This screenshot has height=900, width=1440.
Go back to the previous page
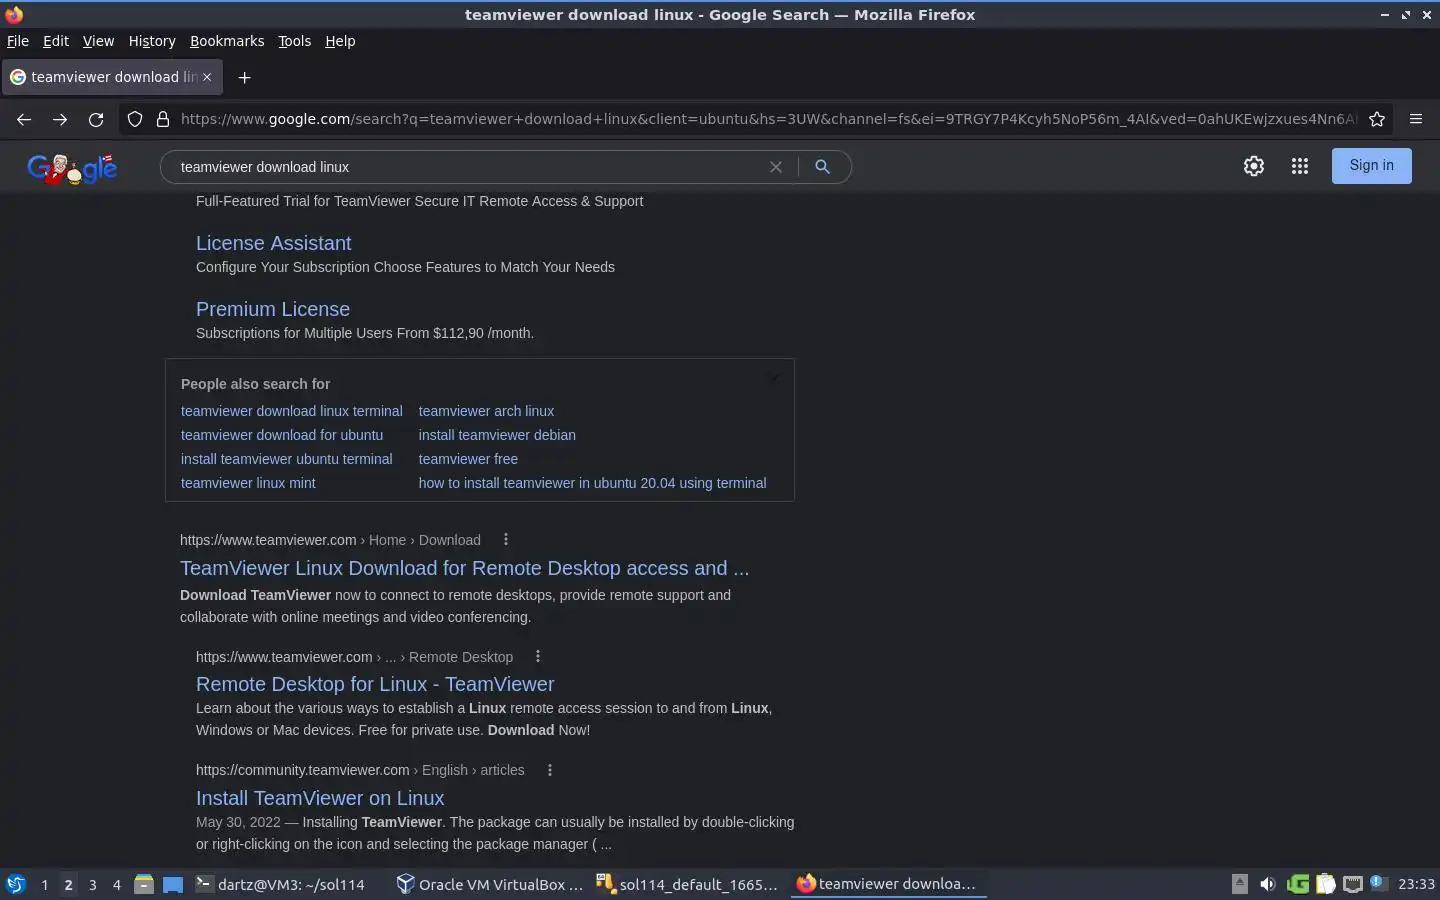24,119
